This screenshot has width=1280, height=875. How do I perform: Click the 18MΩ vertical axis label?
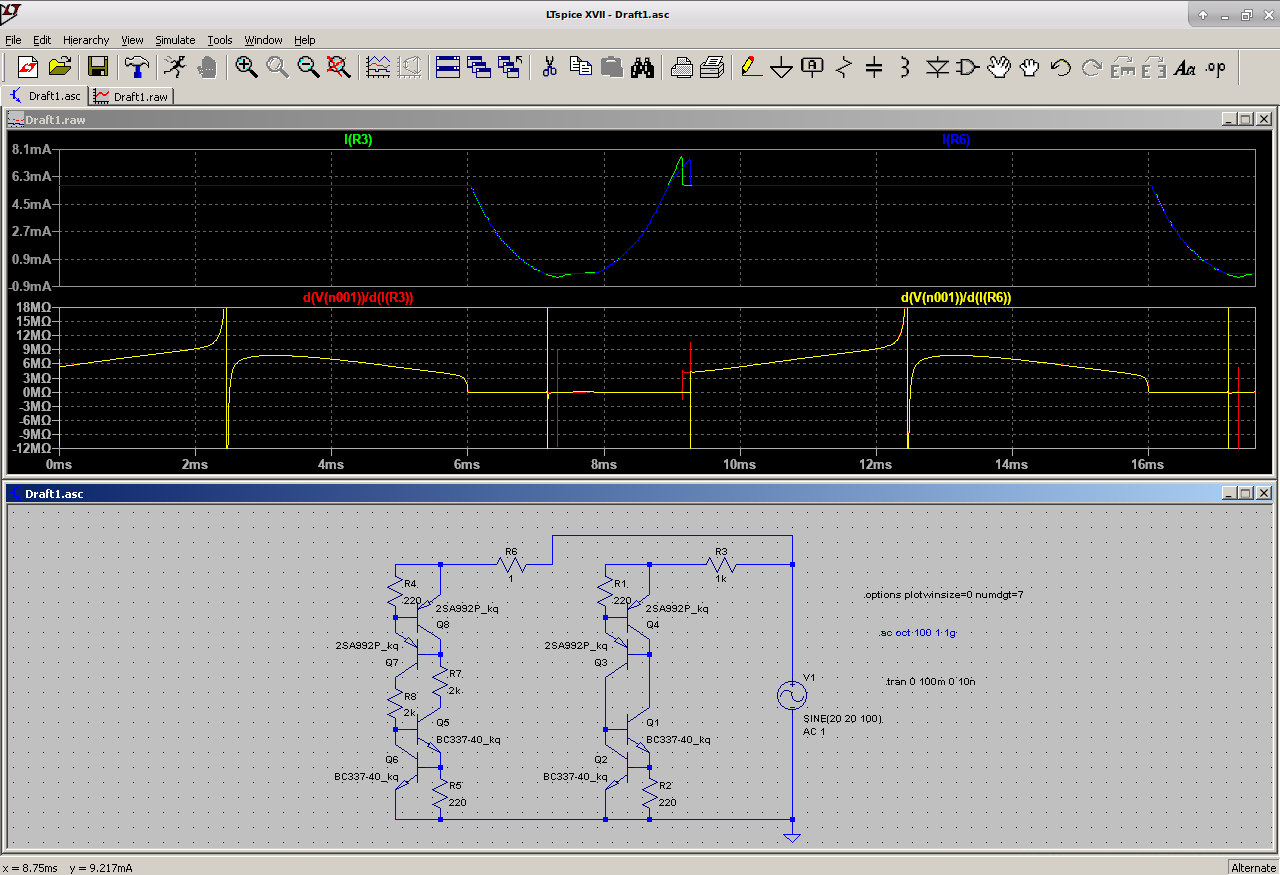pos(33,307)
